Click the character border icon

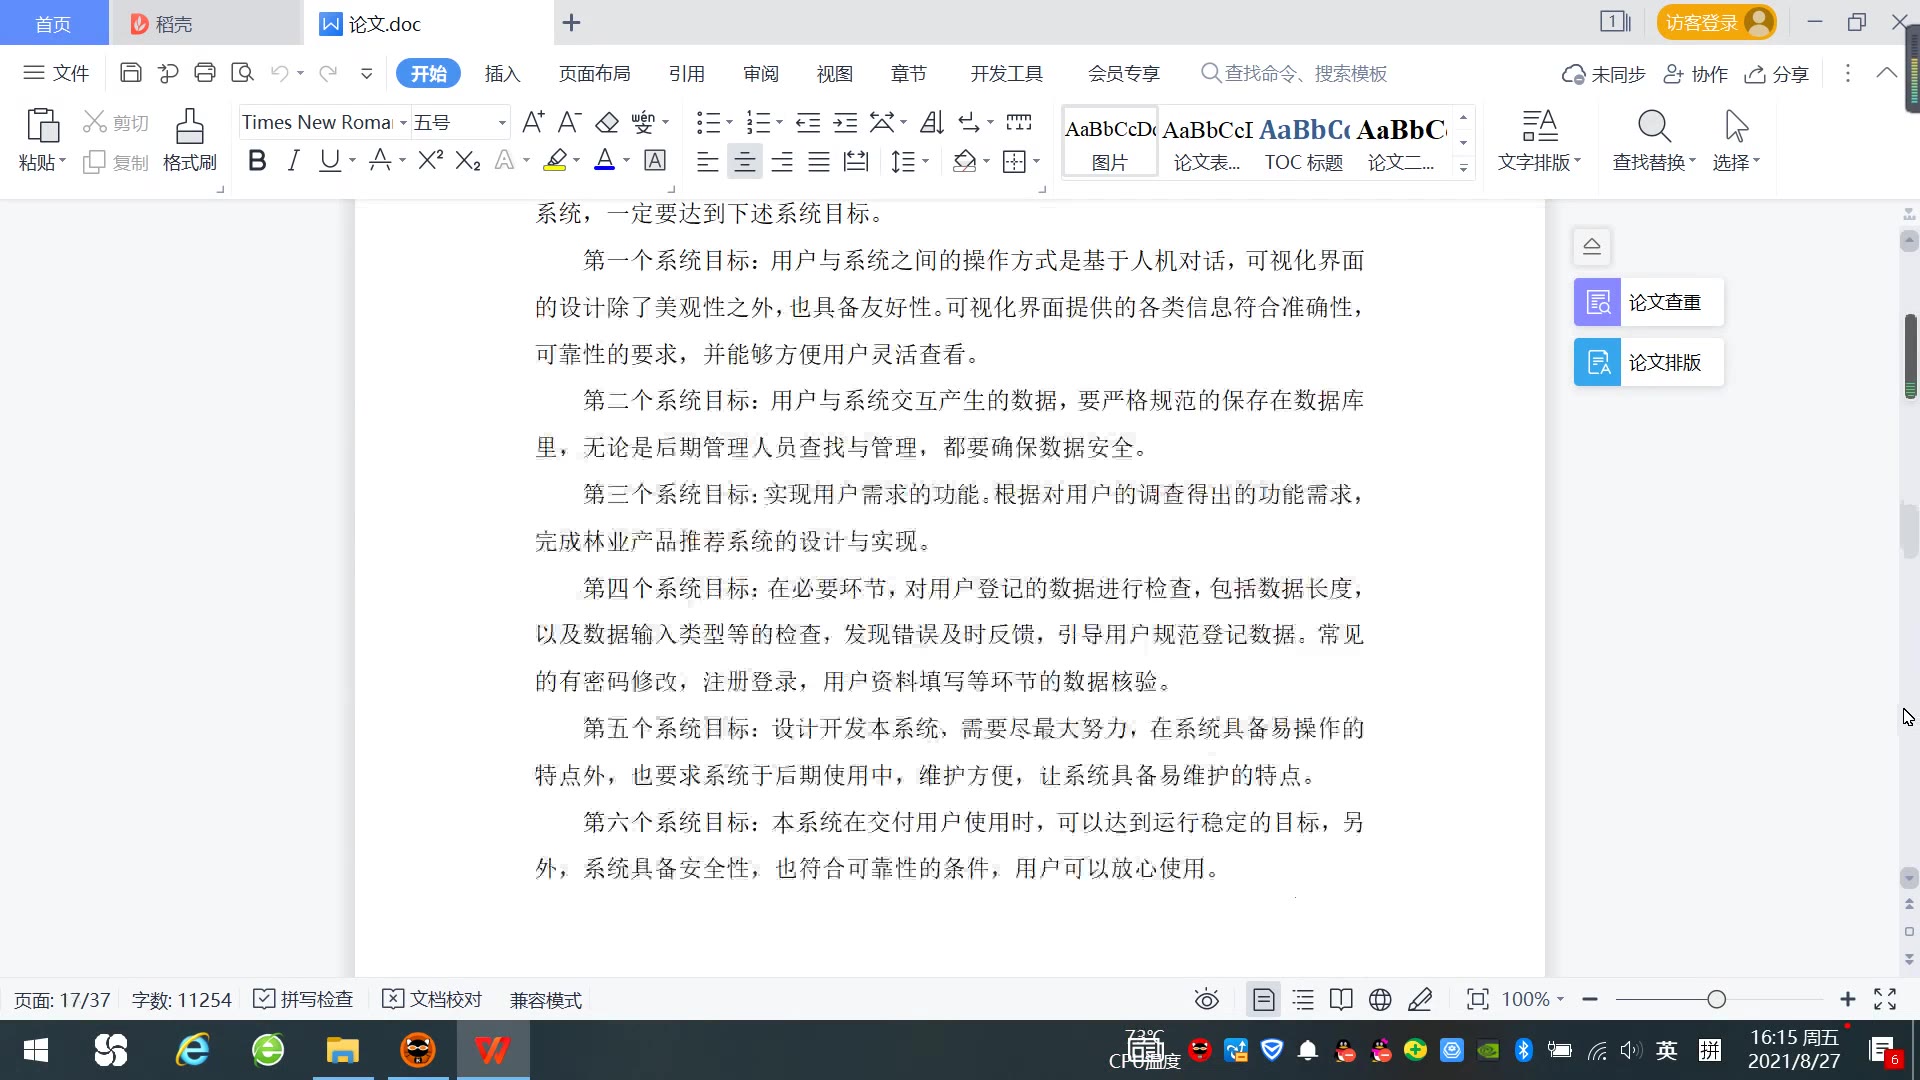point(655,160)
